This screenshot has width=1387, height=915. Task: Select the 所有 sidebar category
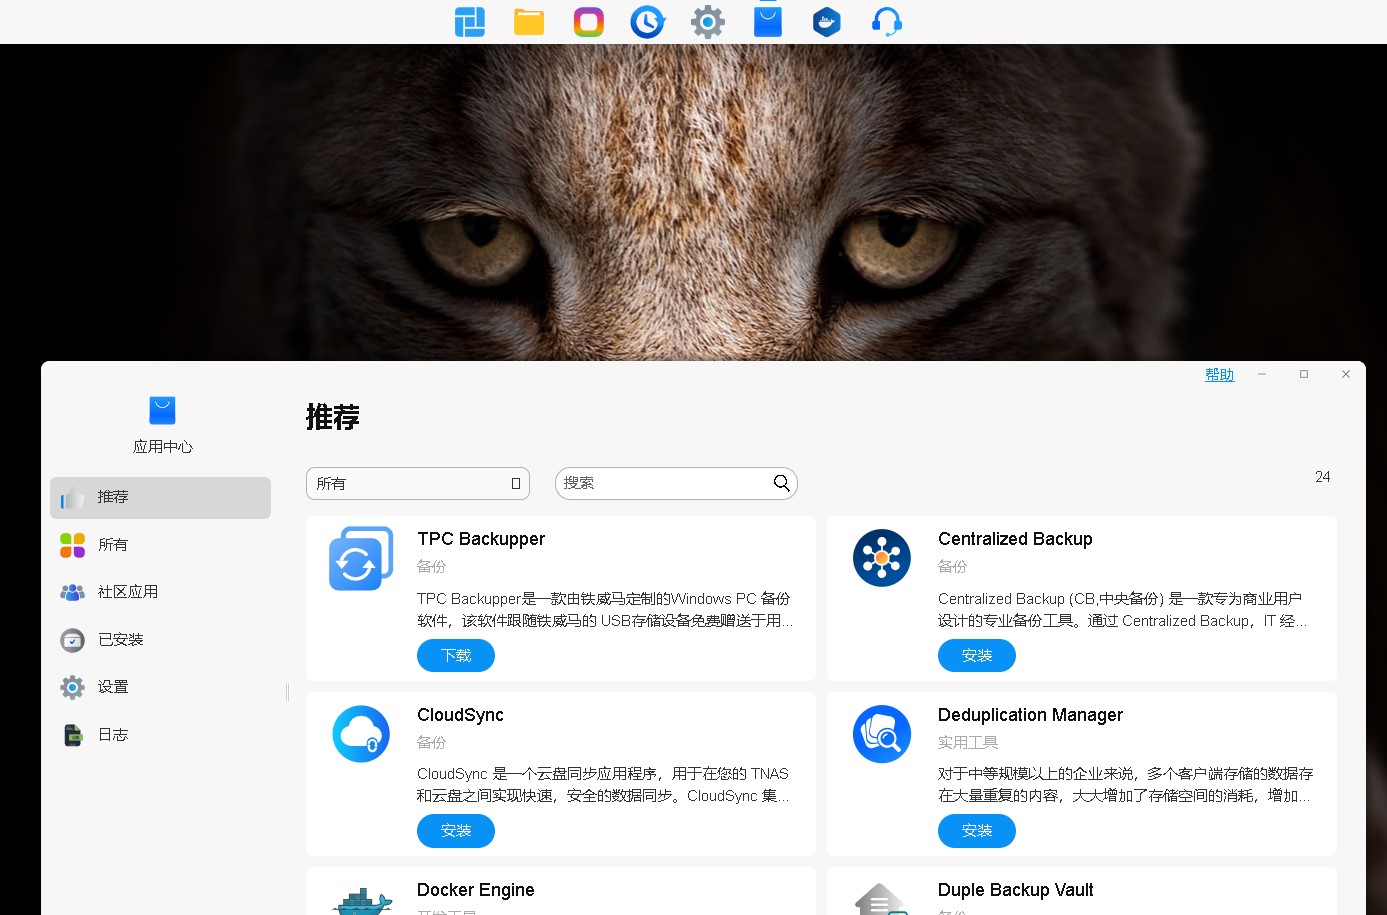click(x=160, y=545)
